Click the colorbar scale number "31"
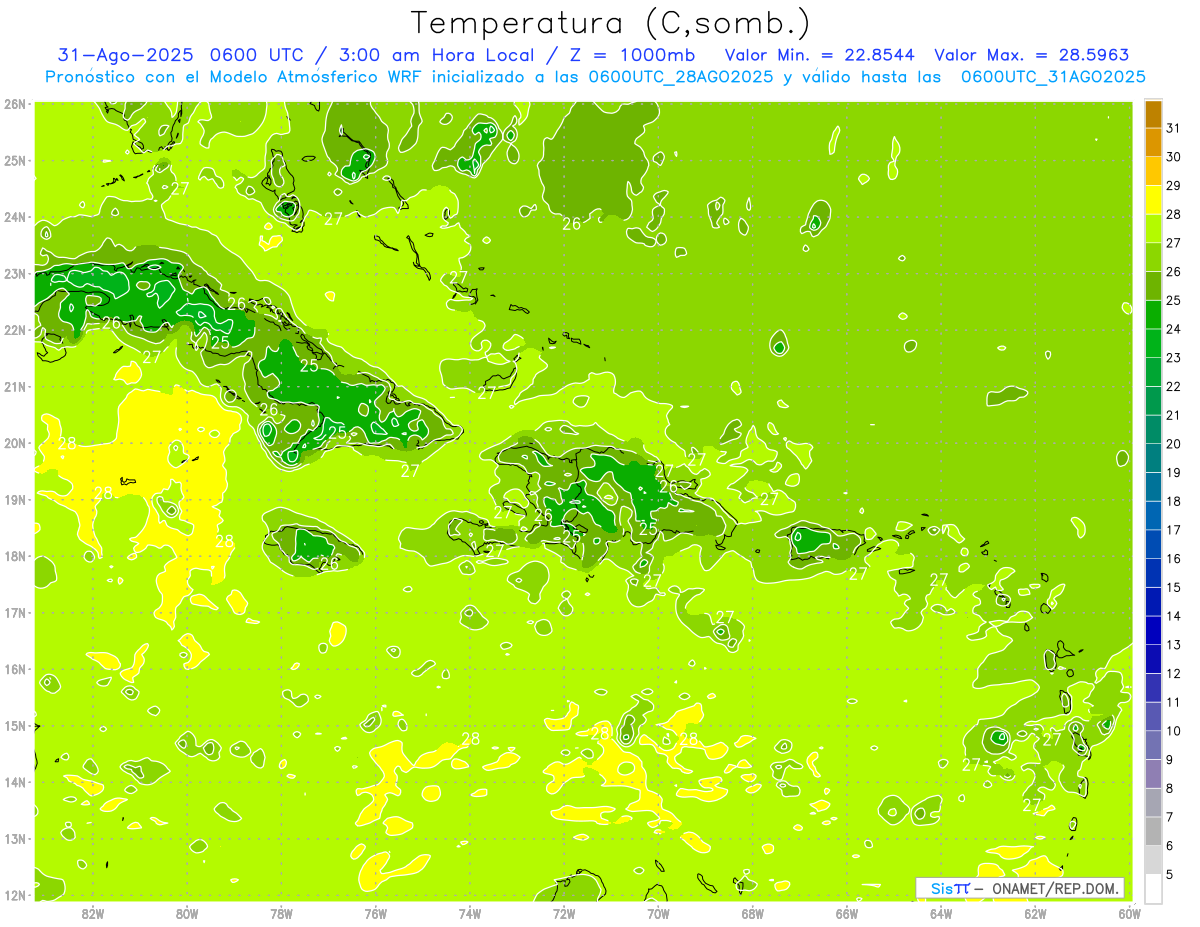This screenshot has width=1200, height=927. [x=1173, y=128]
